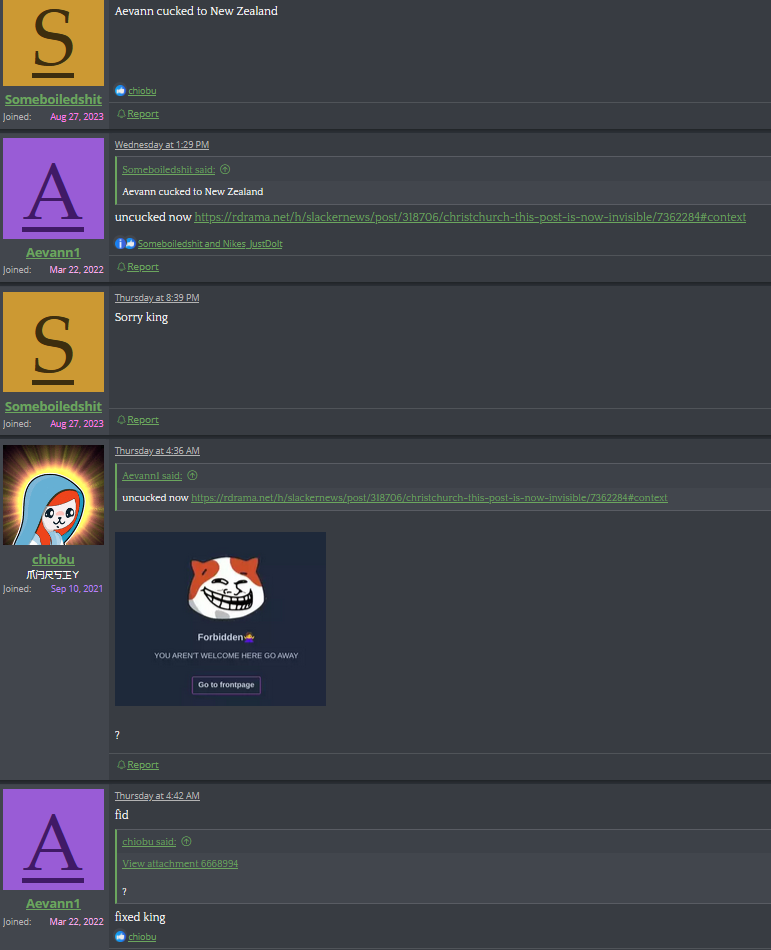Follow the 'Someboiledshit said:' quote link

[x=168, y=170]
